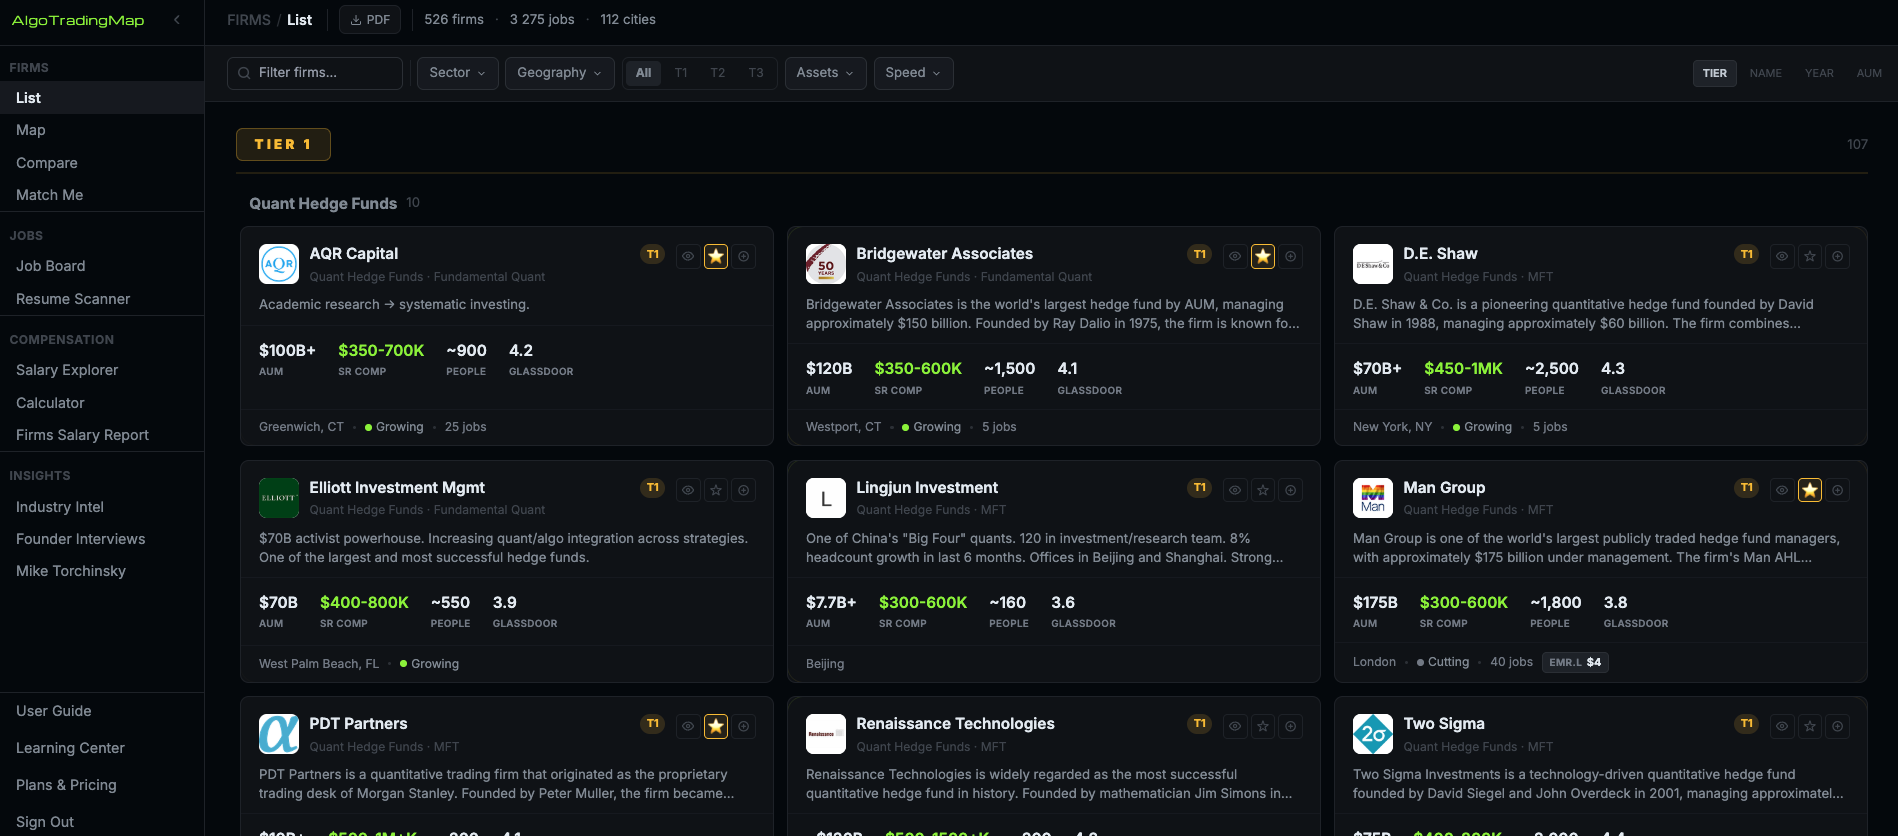Open Resume Scanner page
Viewport: 1898px width, 836px height.
pos(102,299)
